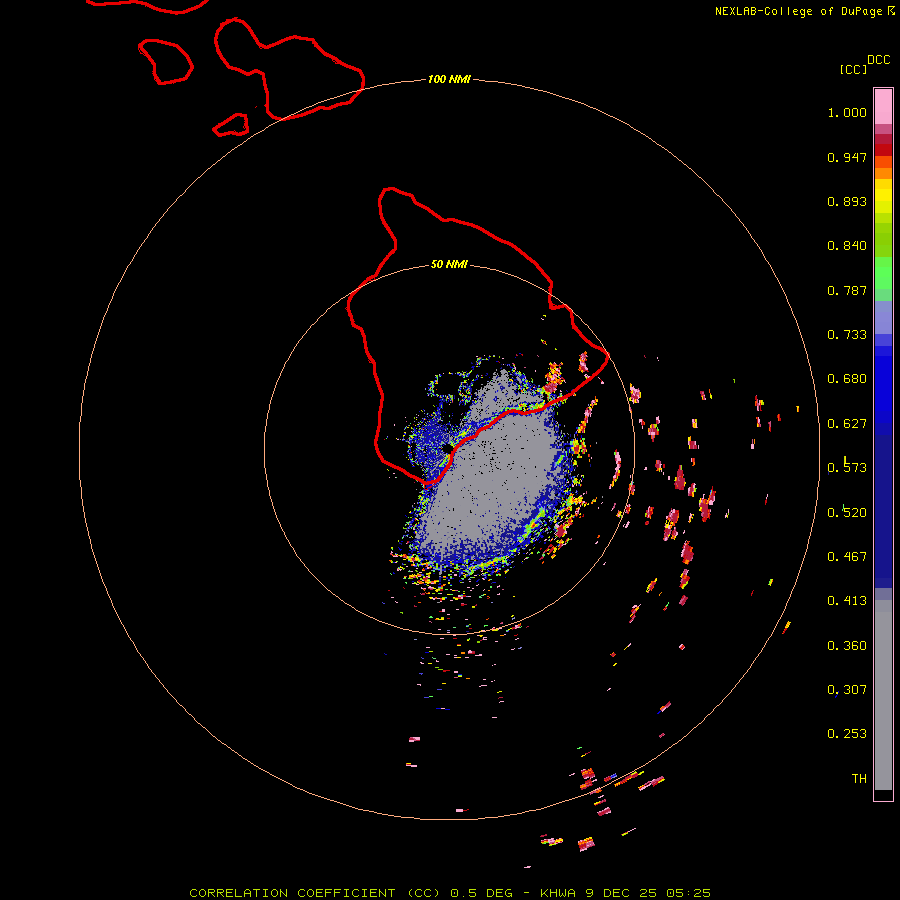Click the 0.413 value on the color scale

(x=847, y=601)
